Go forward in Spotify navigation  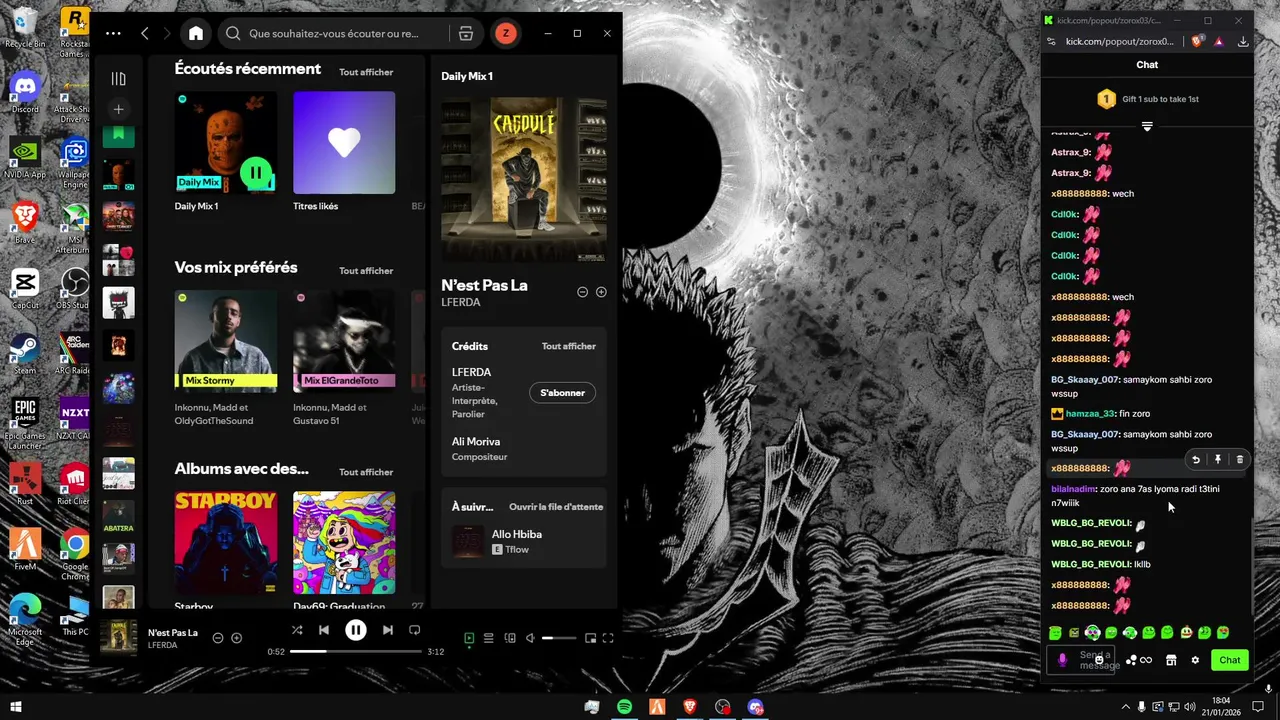click(x=167, y=33)
